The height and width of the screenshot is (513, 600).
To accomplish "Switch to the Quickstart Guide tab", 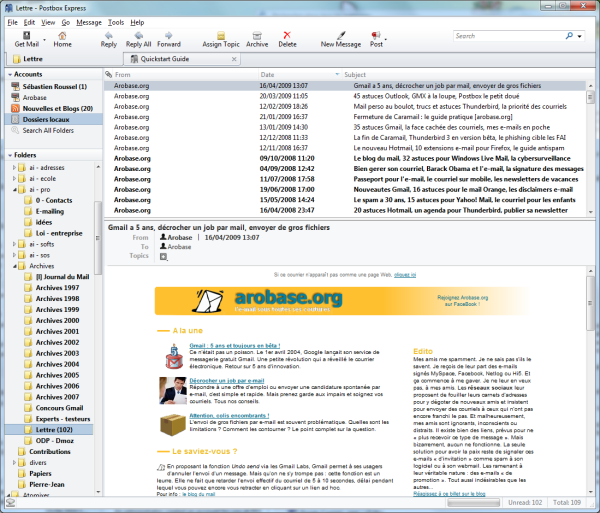I will [x=182, y=59].
